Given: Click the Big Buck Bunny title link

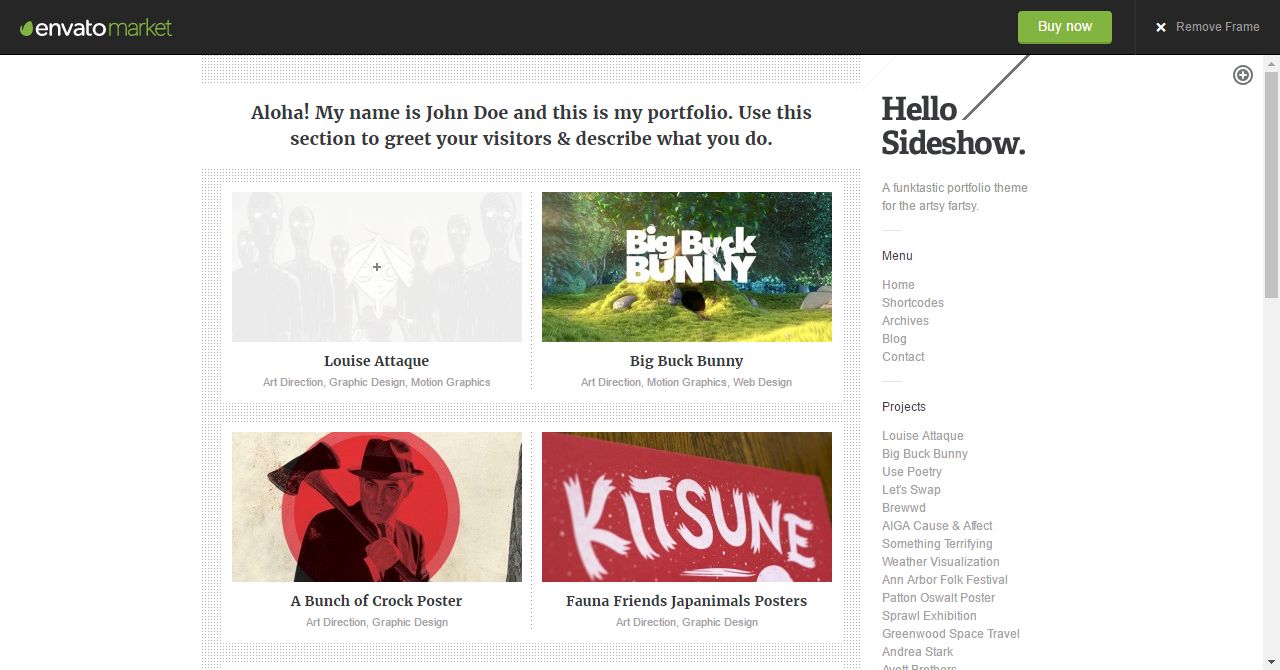Looking at the screenshot, I should pos(687,361).
